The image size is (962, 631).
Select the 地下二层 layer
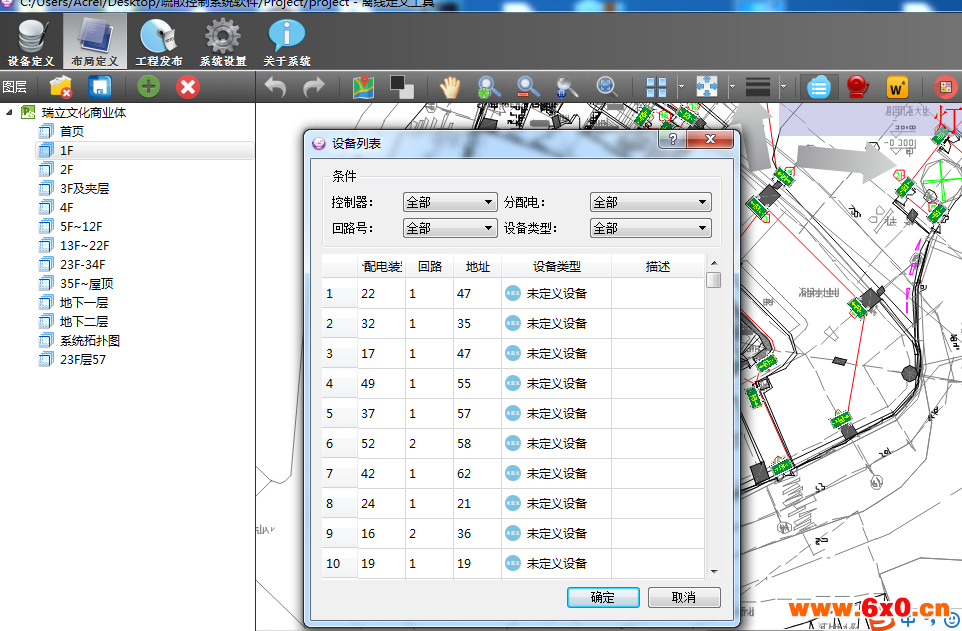[x=83, y=322]
